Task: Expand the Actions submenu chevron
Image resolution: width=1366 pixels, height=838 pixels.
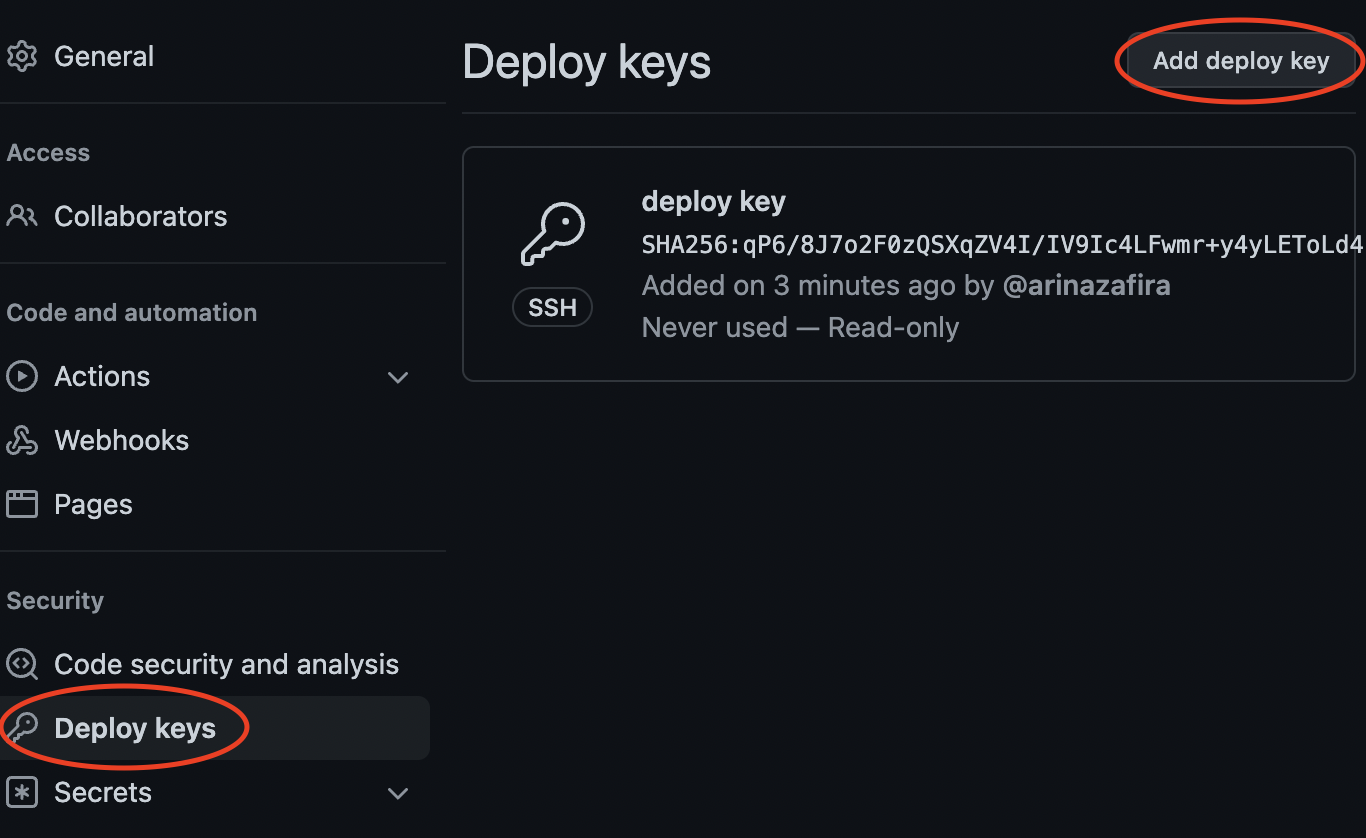Action: (398, 377)
